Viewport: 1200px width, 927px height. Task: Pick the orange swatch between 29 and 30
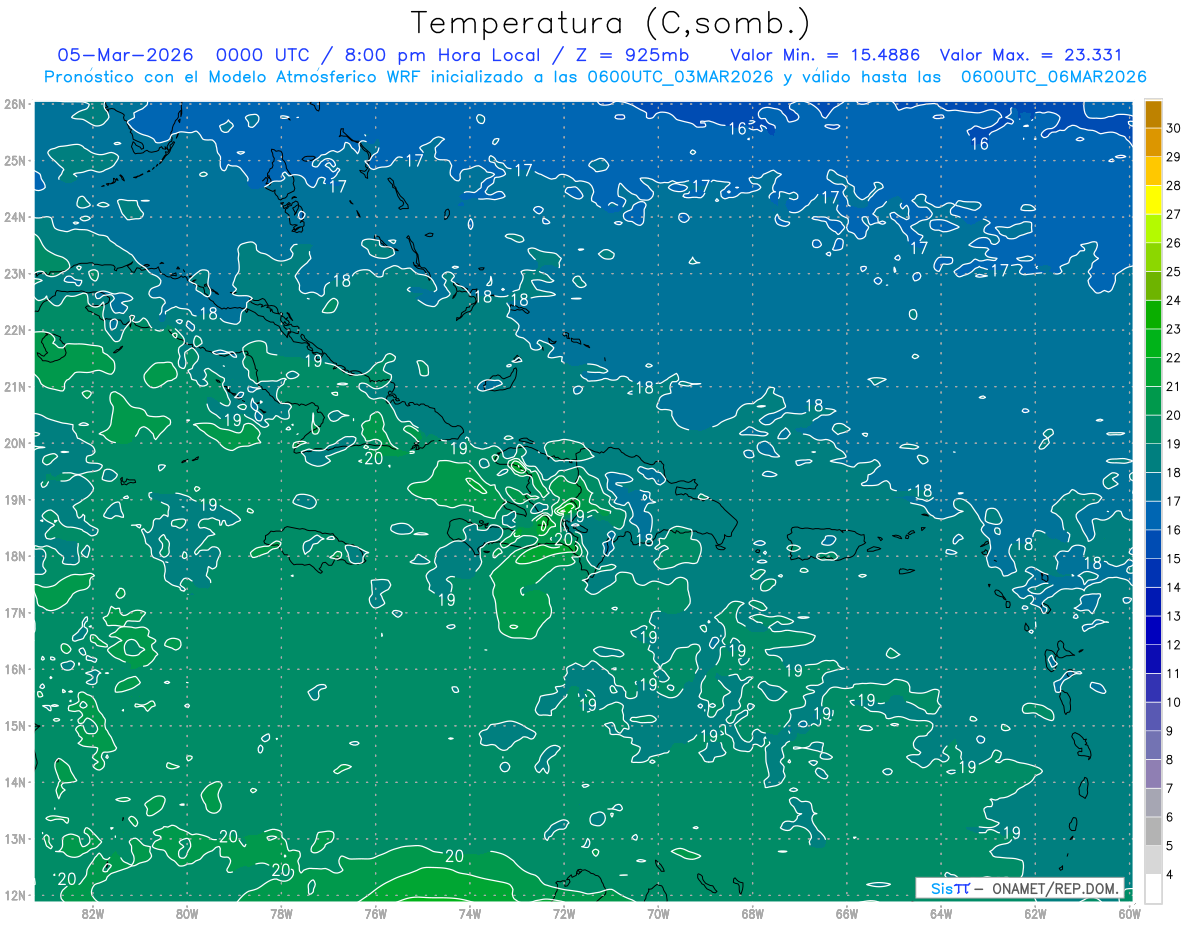pos(1153,143)
